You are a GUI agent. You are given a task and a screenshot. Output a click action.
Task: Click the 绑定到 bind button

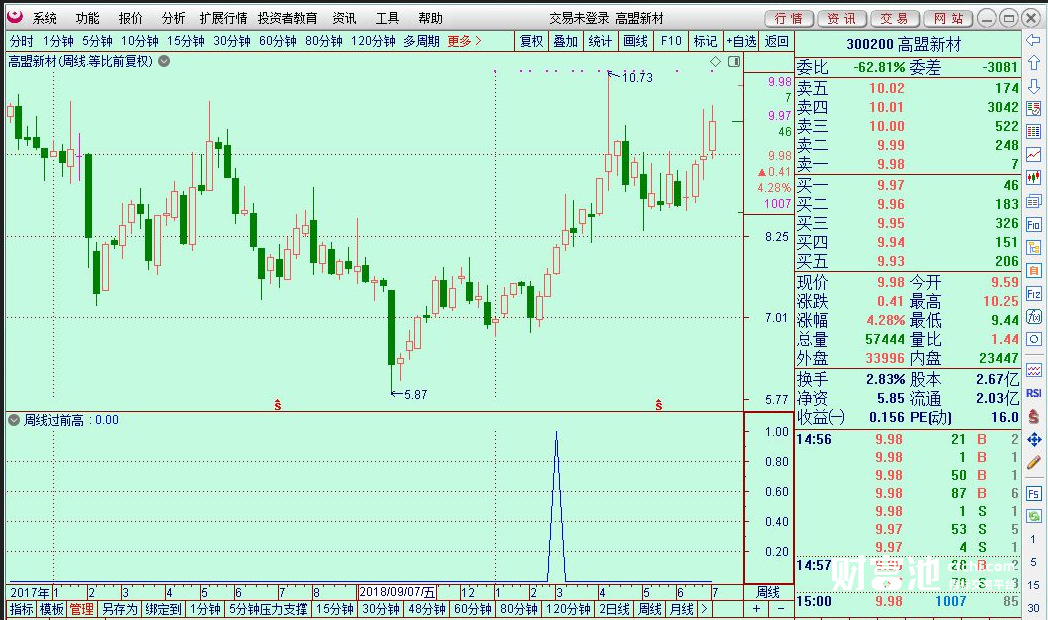163,609
